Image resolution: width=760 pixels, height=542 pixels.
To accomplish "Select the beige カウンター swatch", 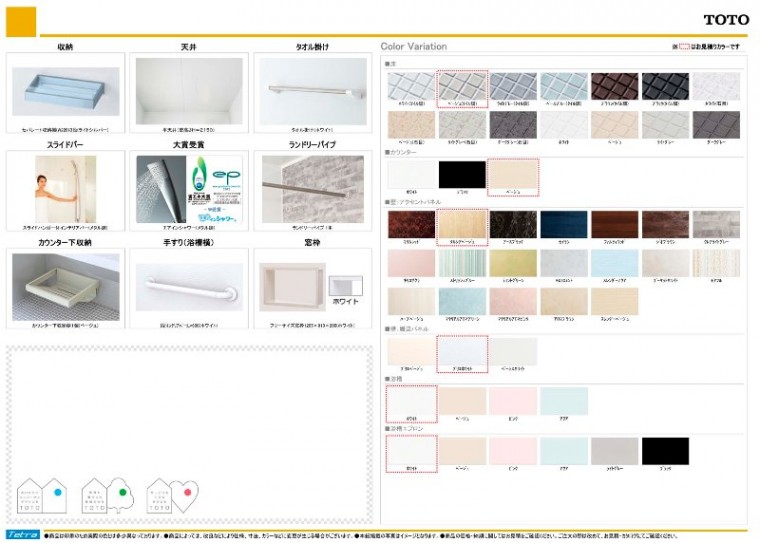I will click(x=513, y=175).
